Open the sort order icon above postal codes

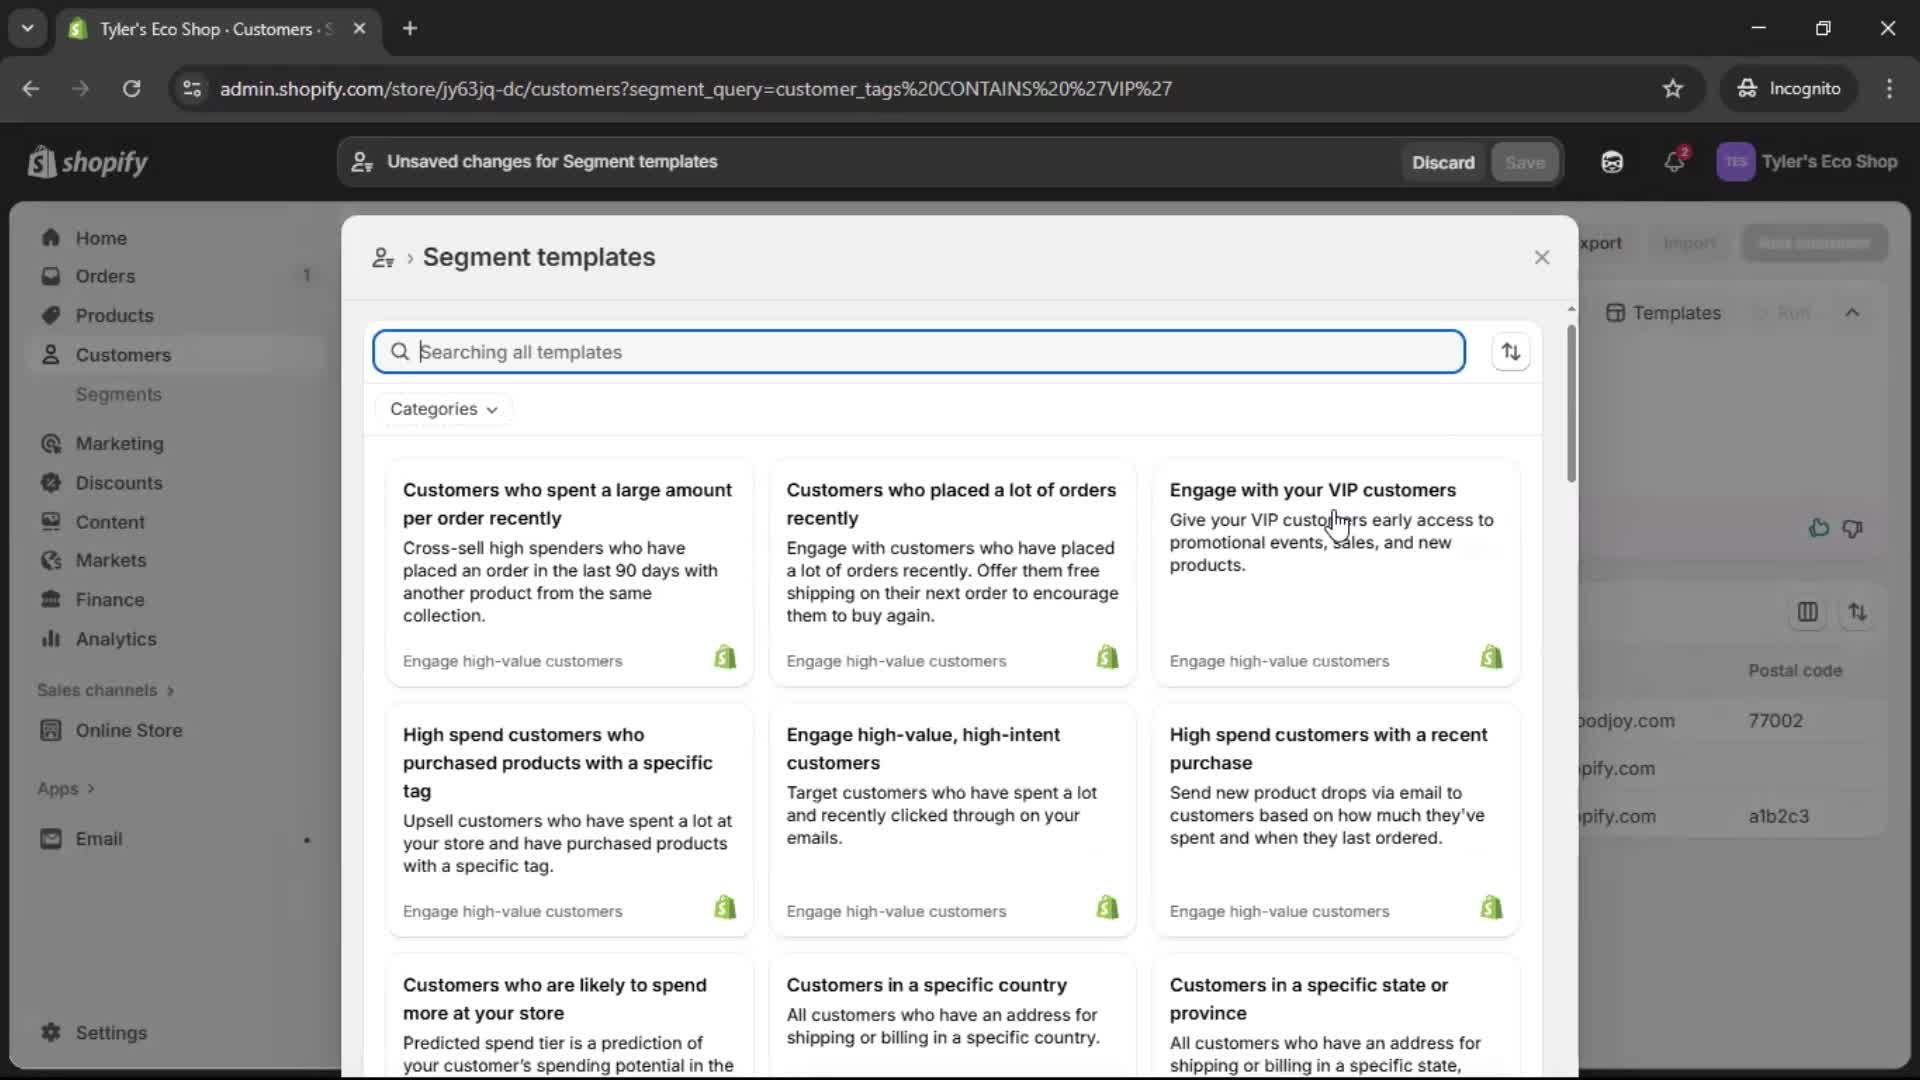[x=1858, y=612]
